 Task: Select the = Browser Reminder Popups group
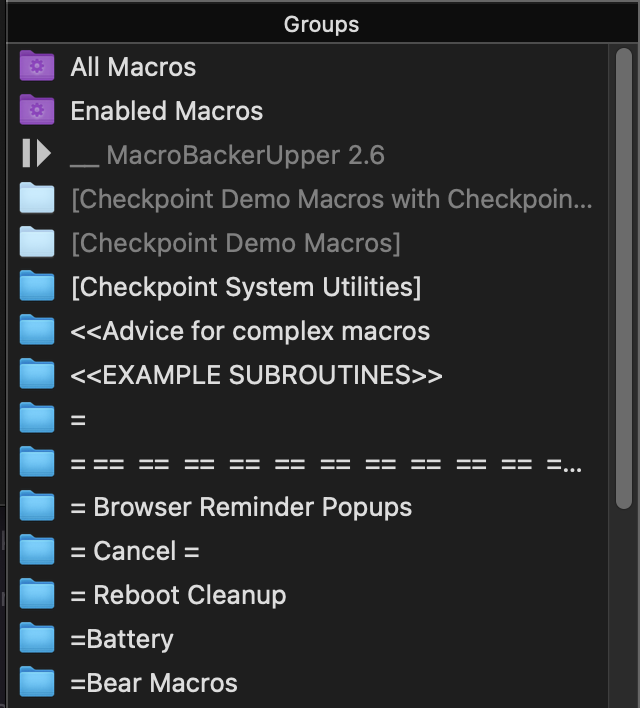308,507
